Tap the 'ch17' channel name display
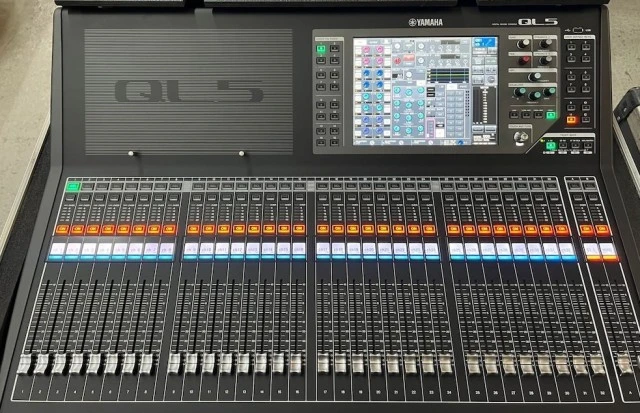The width and height of the screenshot is (640, 413). 323,250
